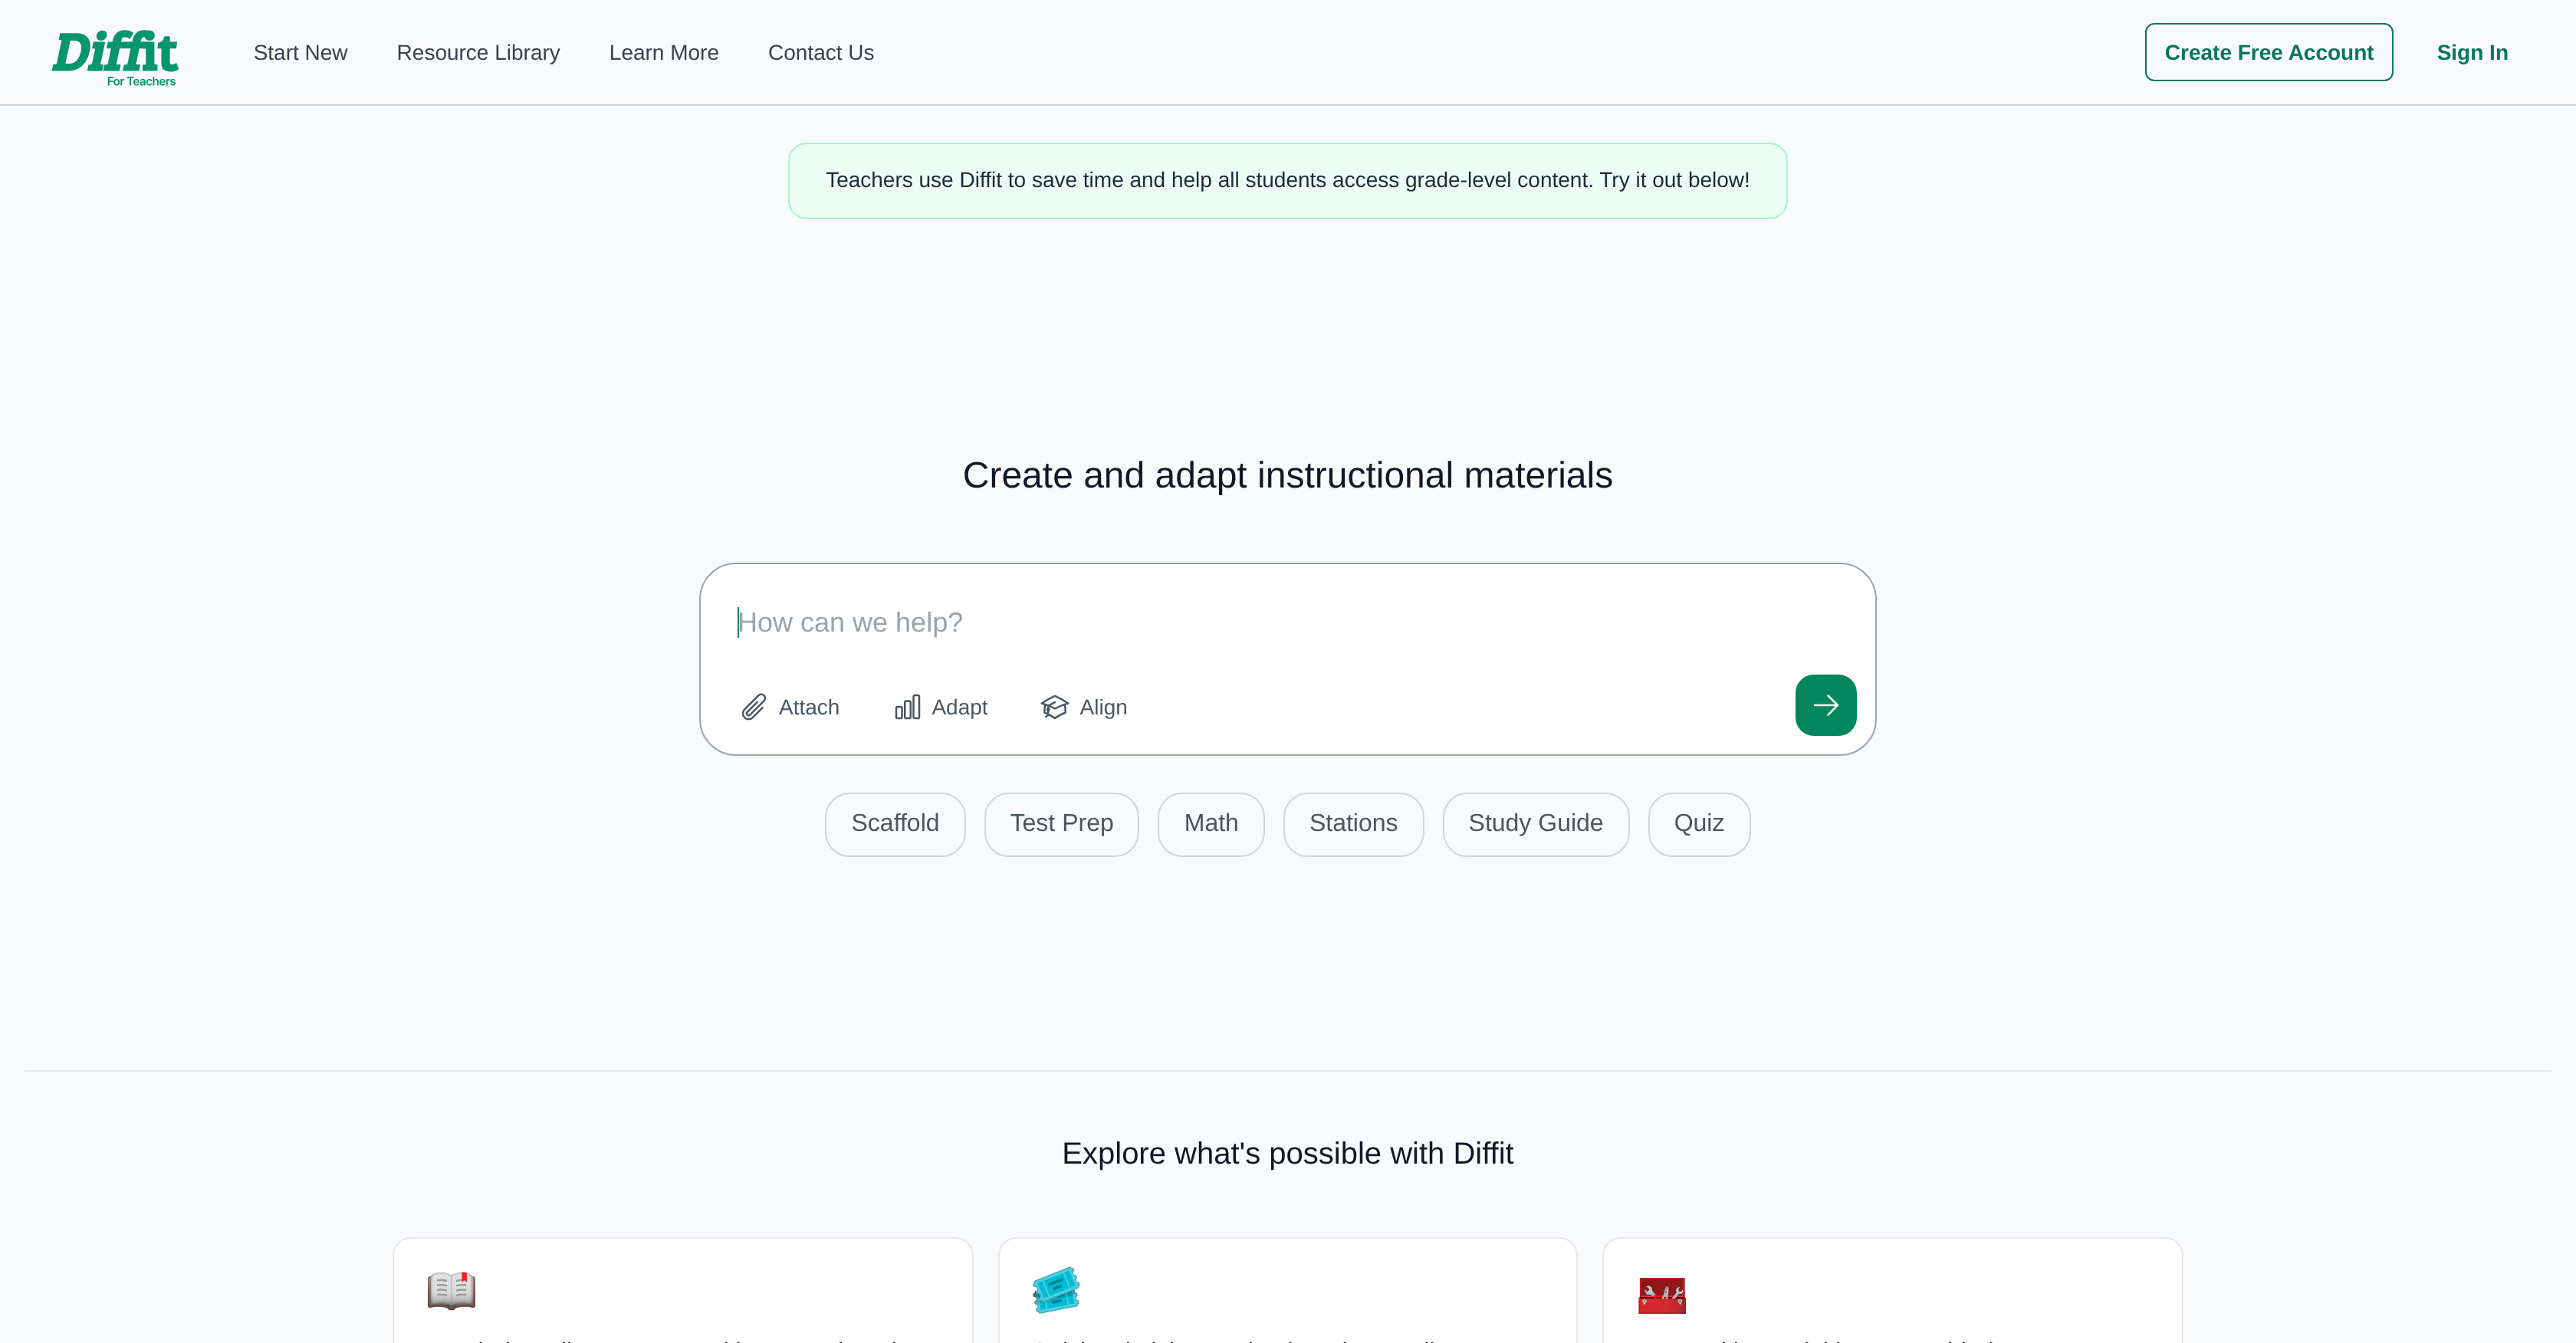Select the Scaffold suggestion chip
The width and height of the screenshot is (2576, 1343).
pos(895,824)
